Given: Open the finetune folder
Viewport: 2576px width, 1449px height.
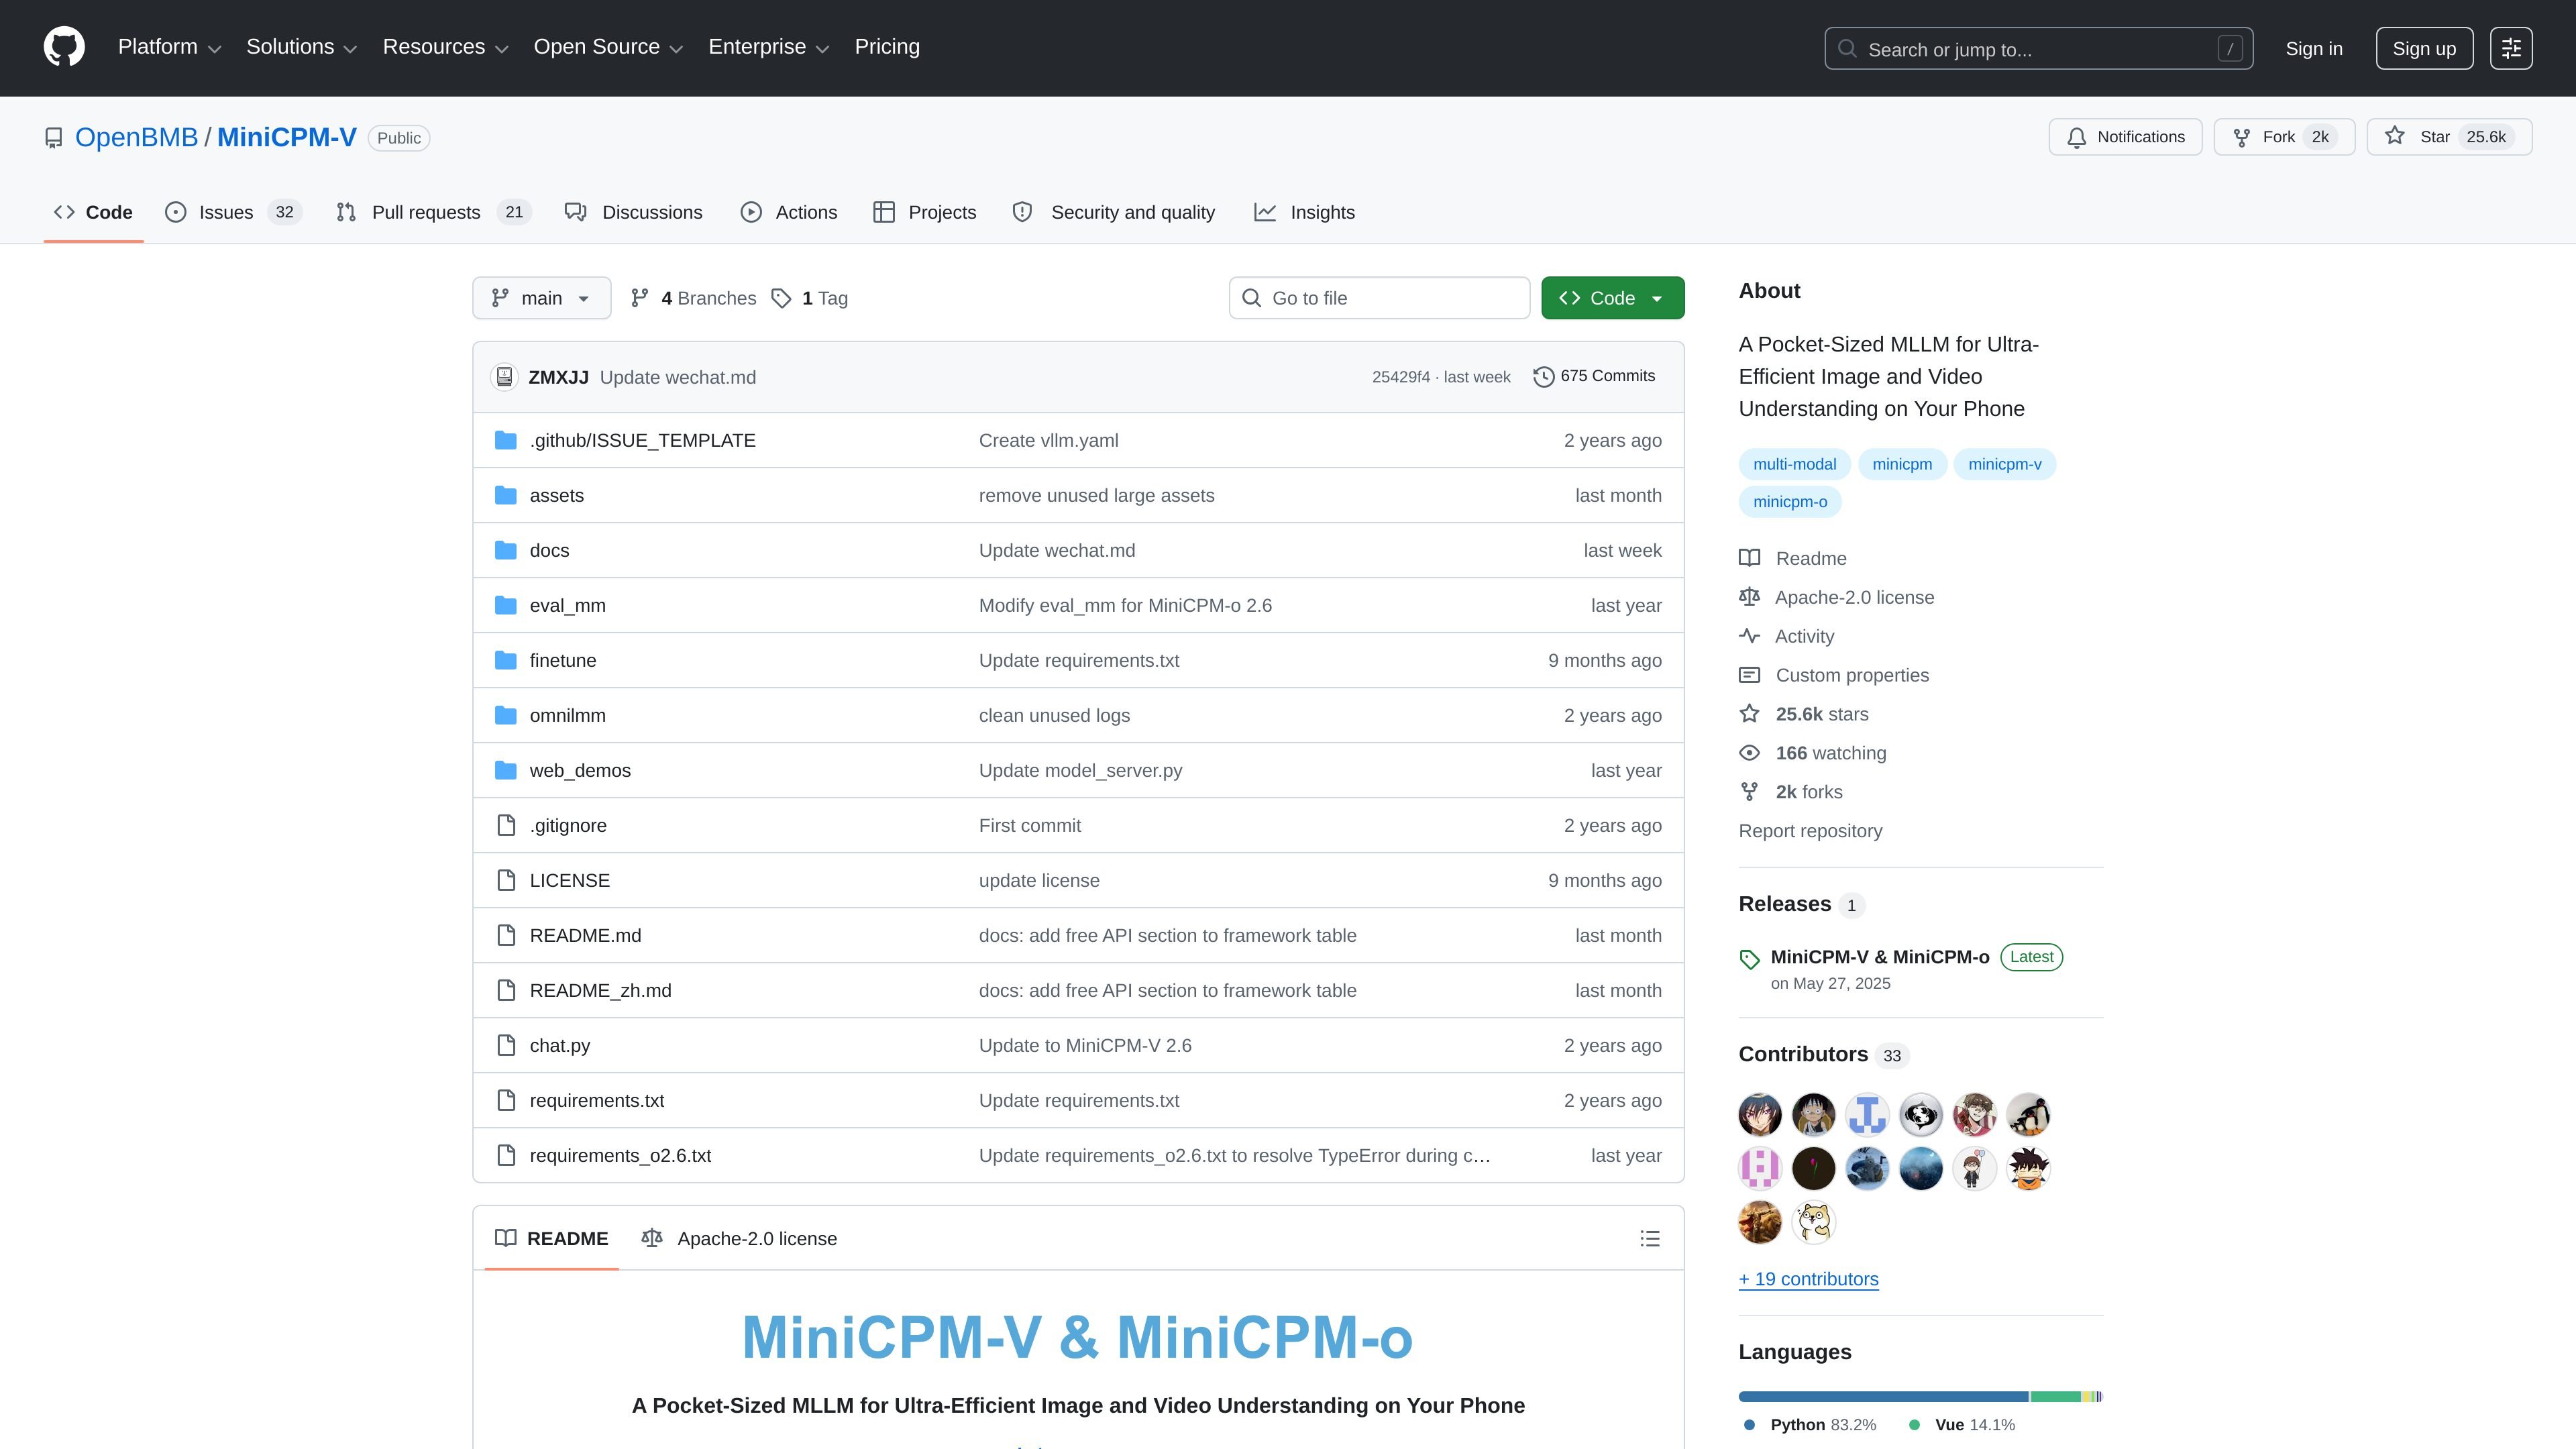Looking at the screenshot, I should tap(562, 661).
